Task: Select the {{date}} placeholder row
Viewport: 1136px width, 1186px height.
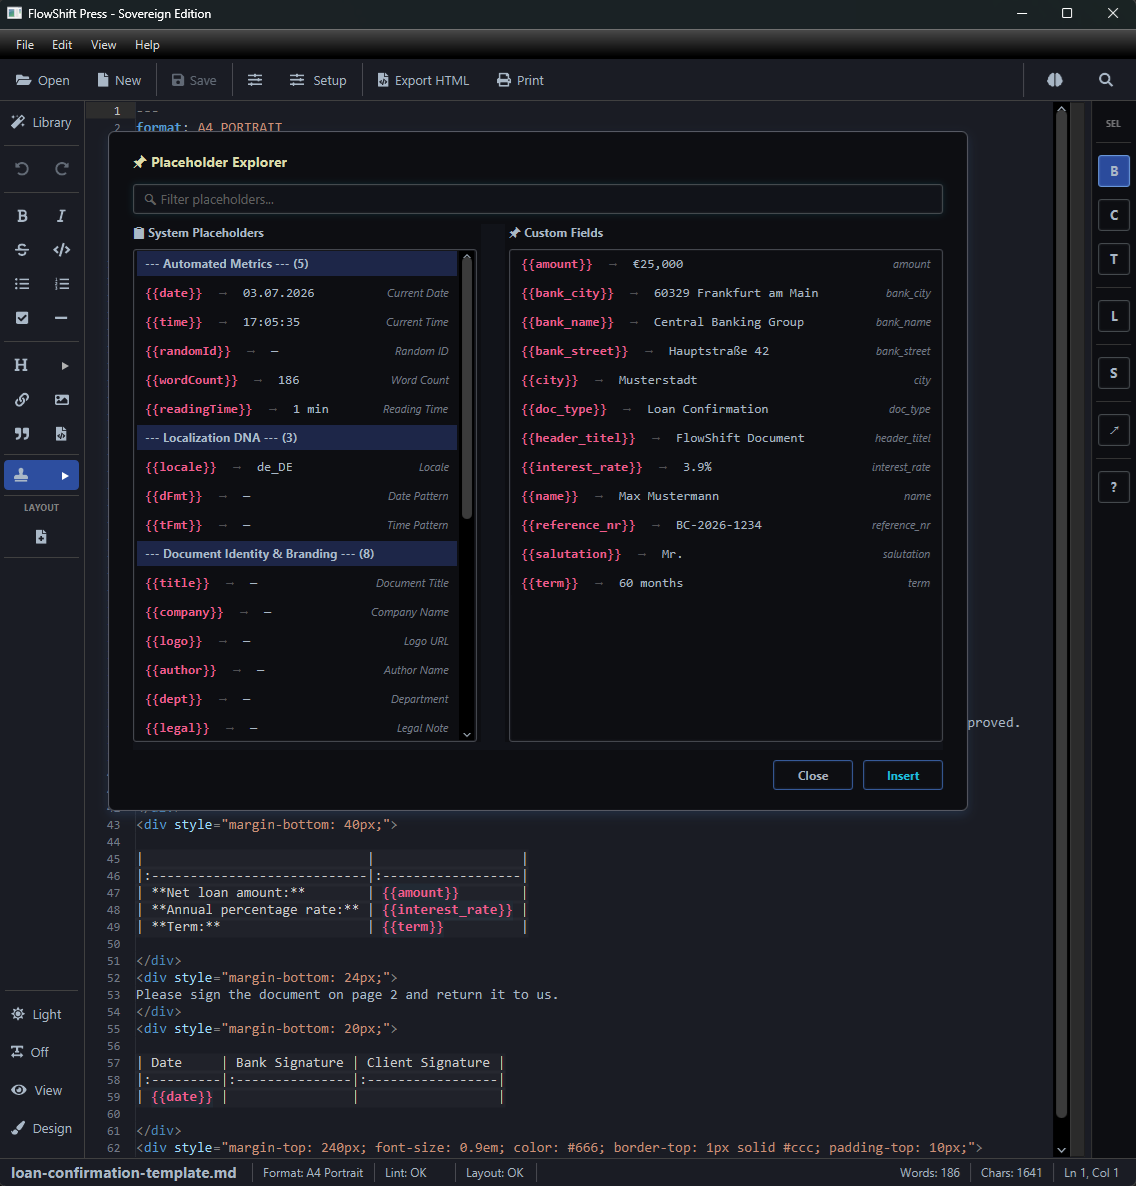Action: 296,293
